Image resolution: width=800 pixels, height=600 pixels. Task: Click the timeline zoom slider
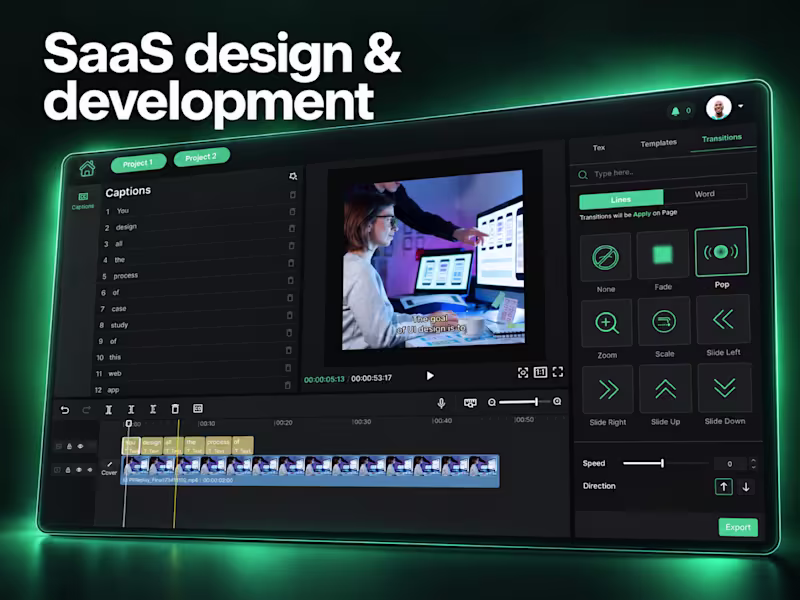[x=524, y=402]
